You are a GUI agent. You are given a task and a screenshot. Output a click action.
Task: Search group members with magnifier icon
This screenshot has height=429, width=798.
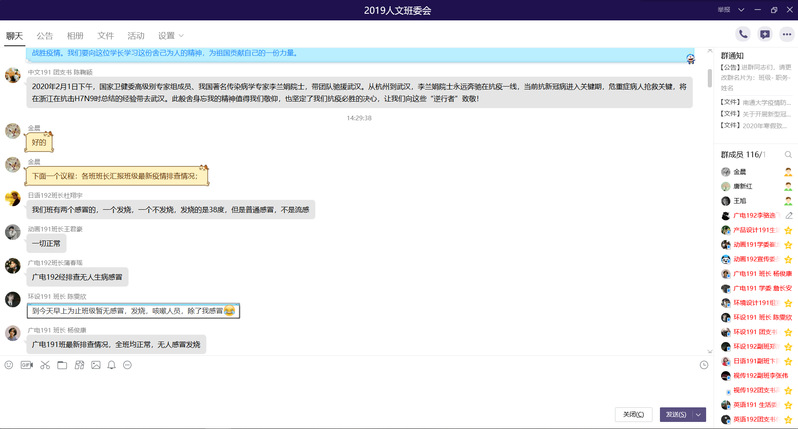(788, 156)
